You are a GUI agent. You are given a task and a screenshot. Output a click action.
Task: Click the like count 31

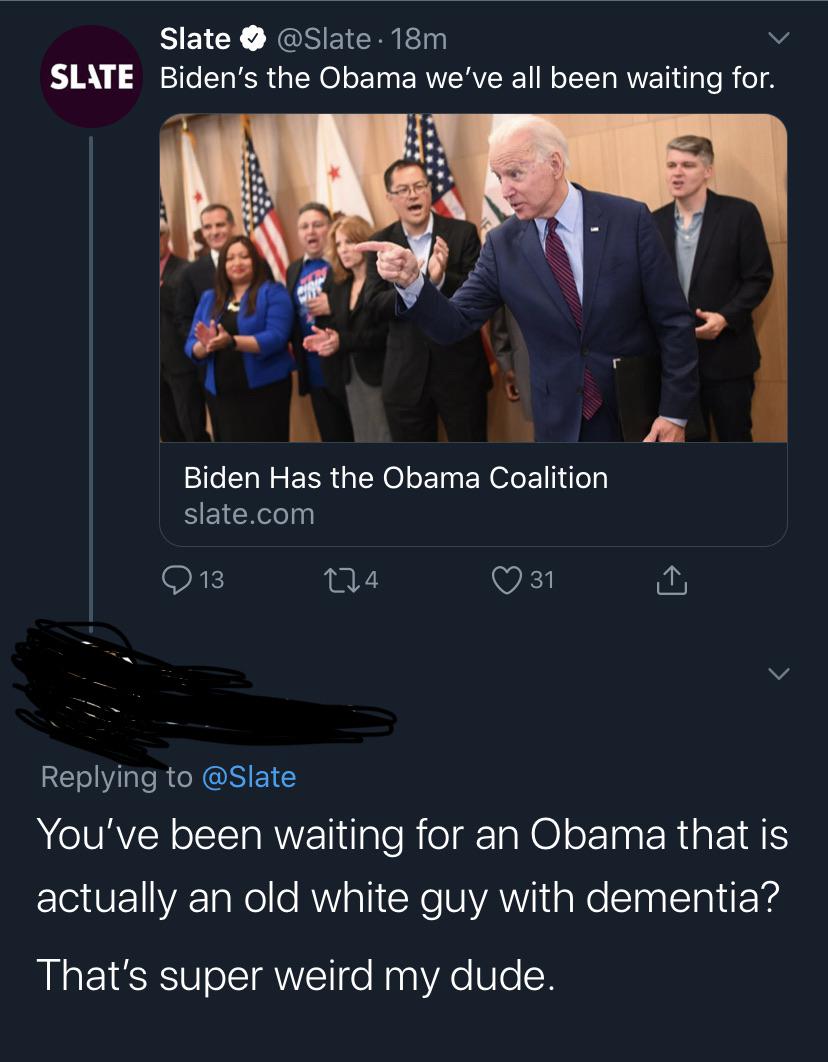click(x=542, y=579)
